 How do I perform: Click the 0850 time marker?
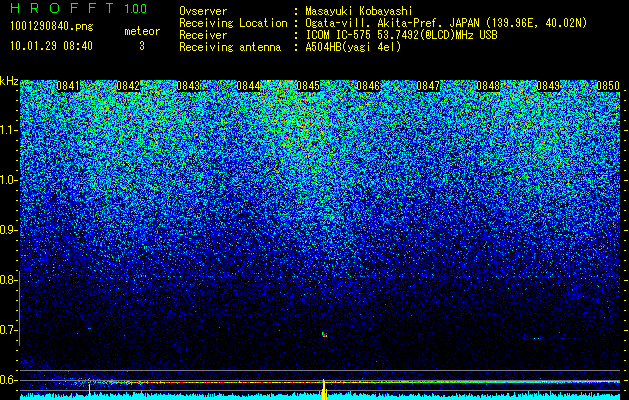tap(608, 86)
